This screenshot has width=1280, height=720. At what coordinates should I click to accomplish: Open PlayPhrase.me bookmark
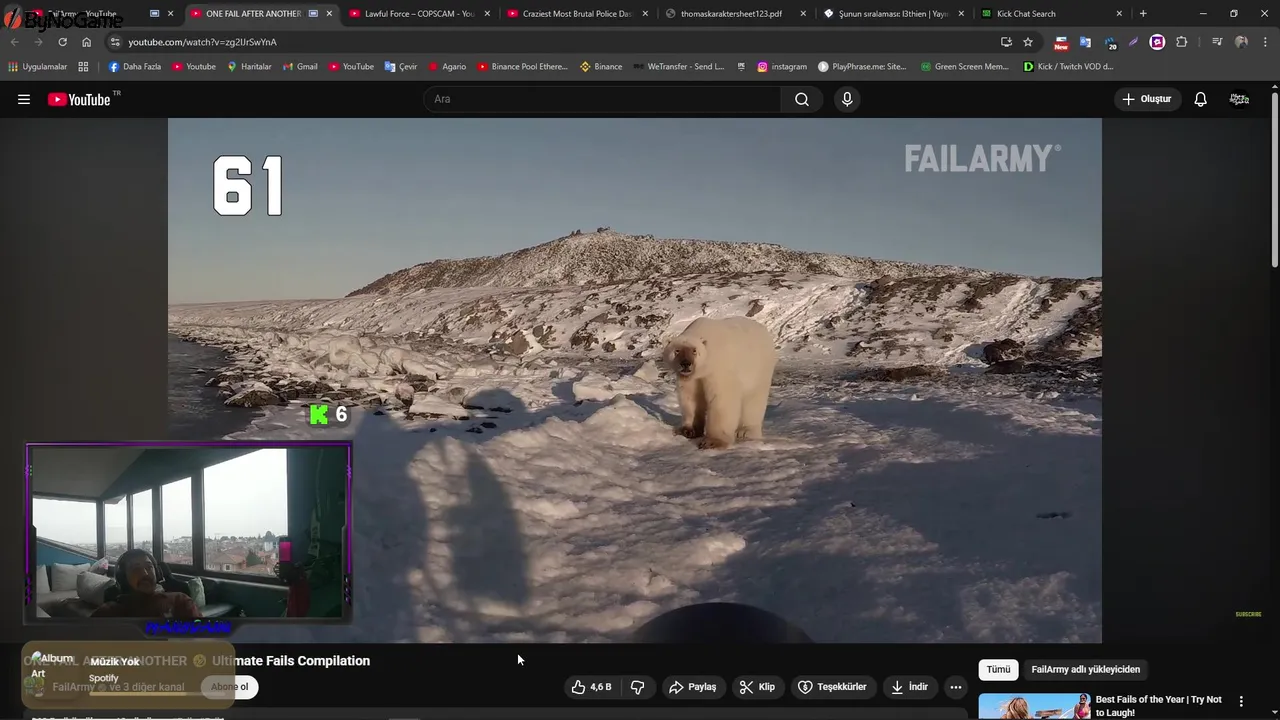click(x=862, y=66)
